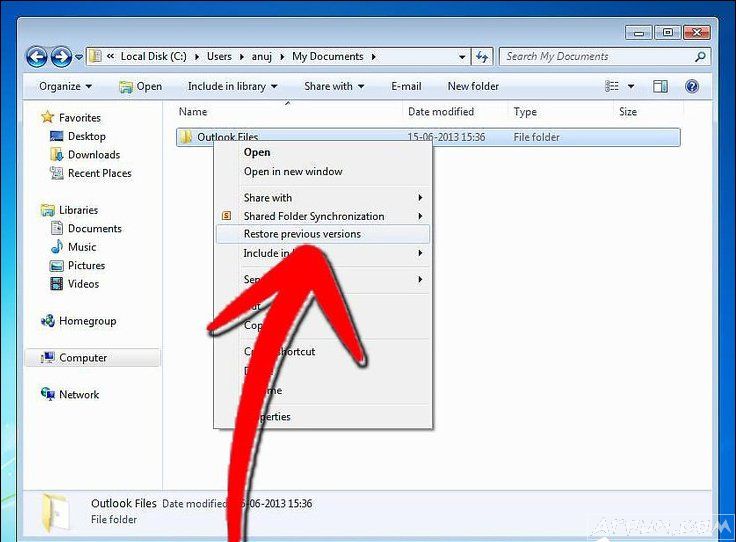Viewport: 736px width, 542px height.
Task: Click the Outlook Files thumbnail in details pane
Action: click(x=54, y=513)
